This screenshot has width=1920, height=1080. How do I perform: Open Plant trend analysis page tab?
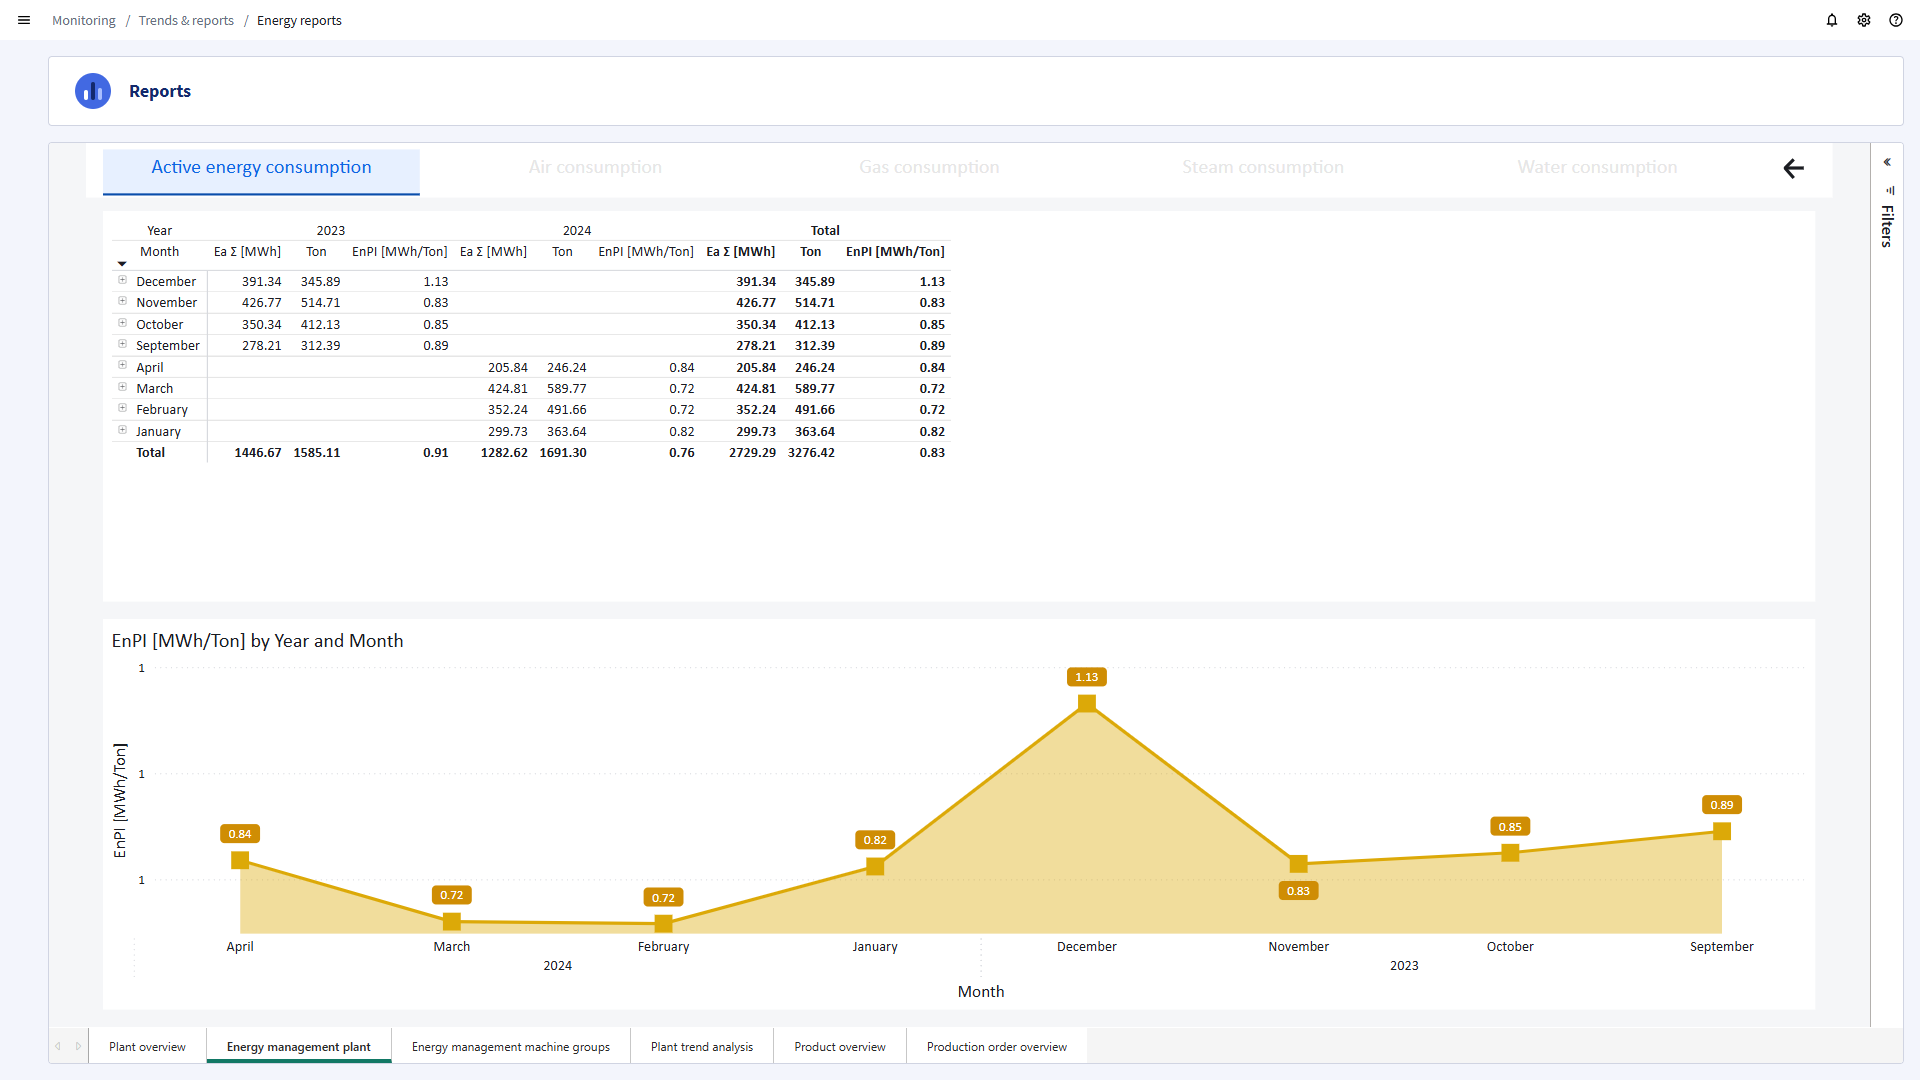701,1047
